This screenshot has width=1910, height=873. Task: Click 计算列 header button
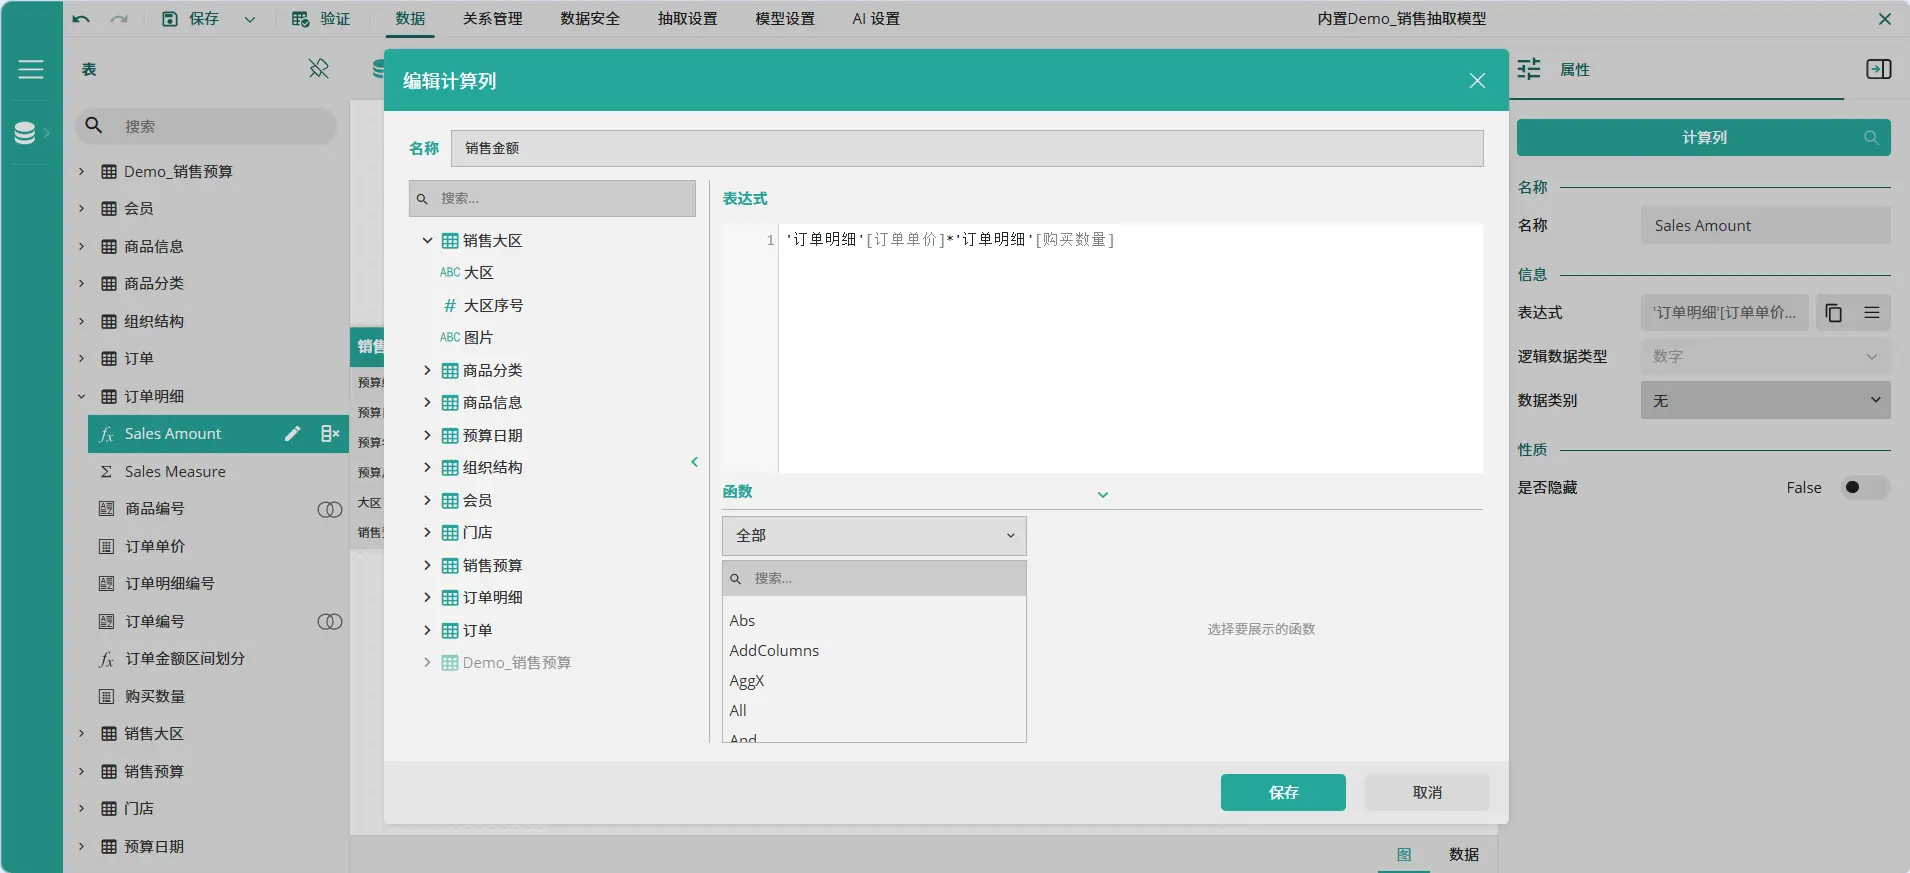1704,137
